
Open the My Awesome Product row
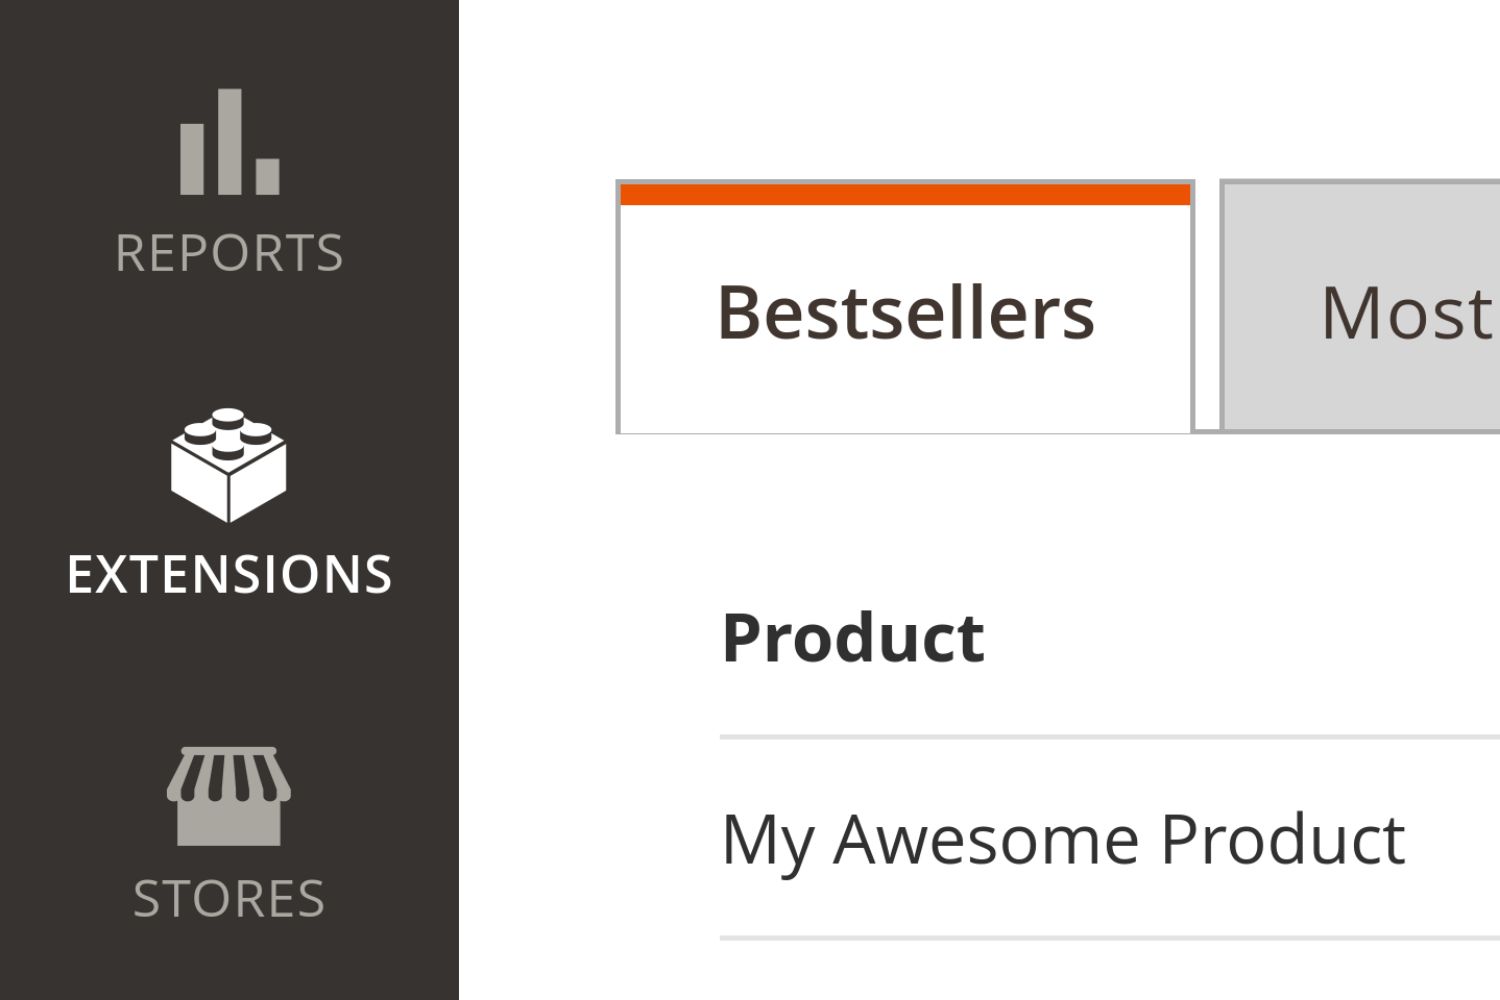tap(1110, 838)
